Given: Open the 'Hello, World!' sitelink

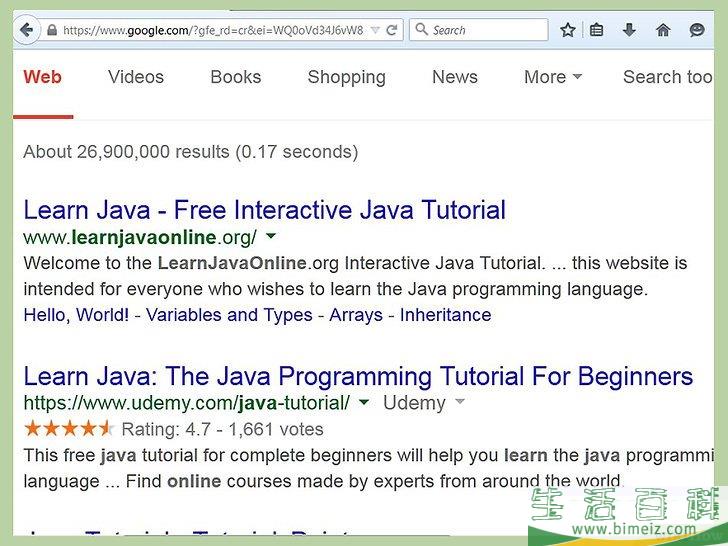Looking at the screenshot, I should [76, 315].
